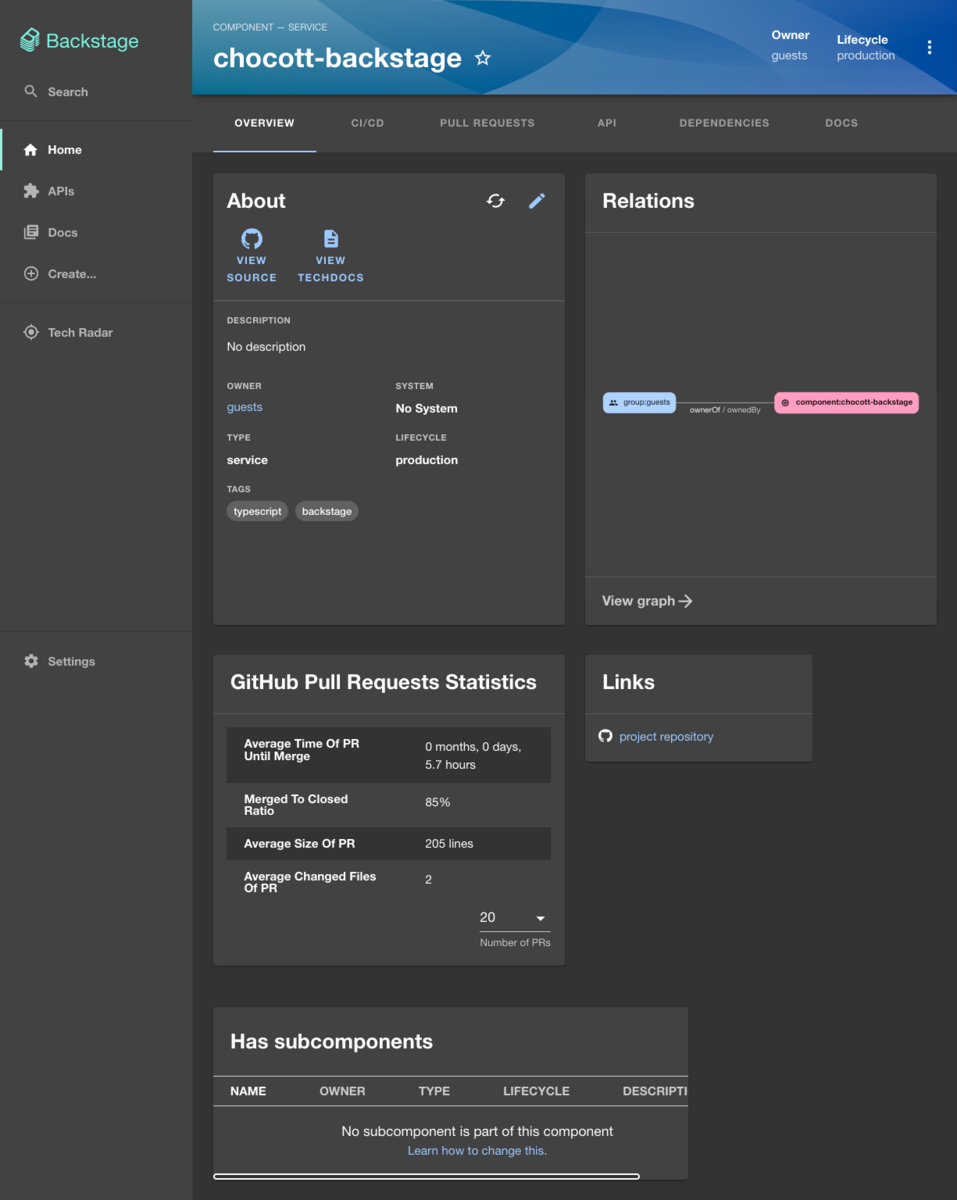The height and width of the screenshot is (1200, 957).
Task: Open the Pull Requests tab
Action: coord(487,123)
